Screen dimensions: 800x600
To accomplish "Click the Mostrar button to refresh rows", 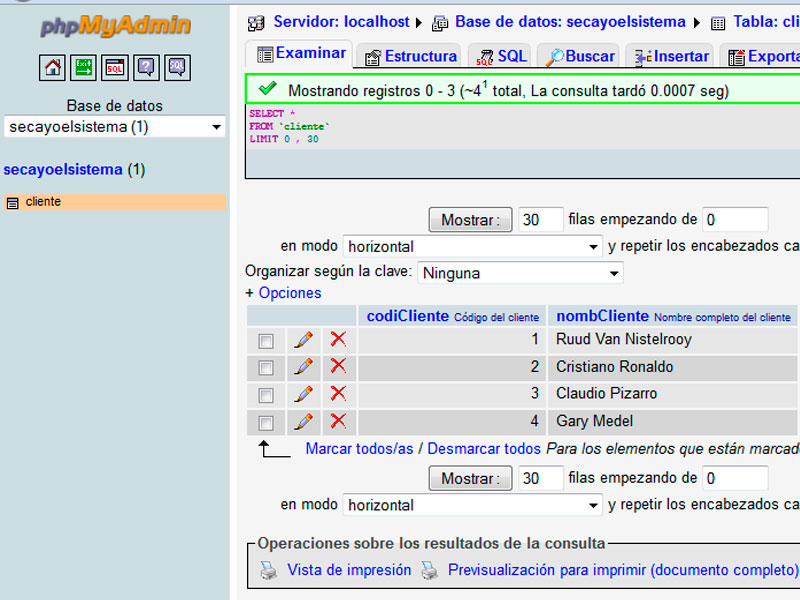I will tap(470, 219).
